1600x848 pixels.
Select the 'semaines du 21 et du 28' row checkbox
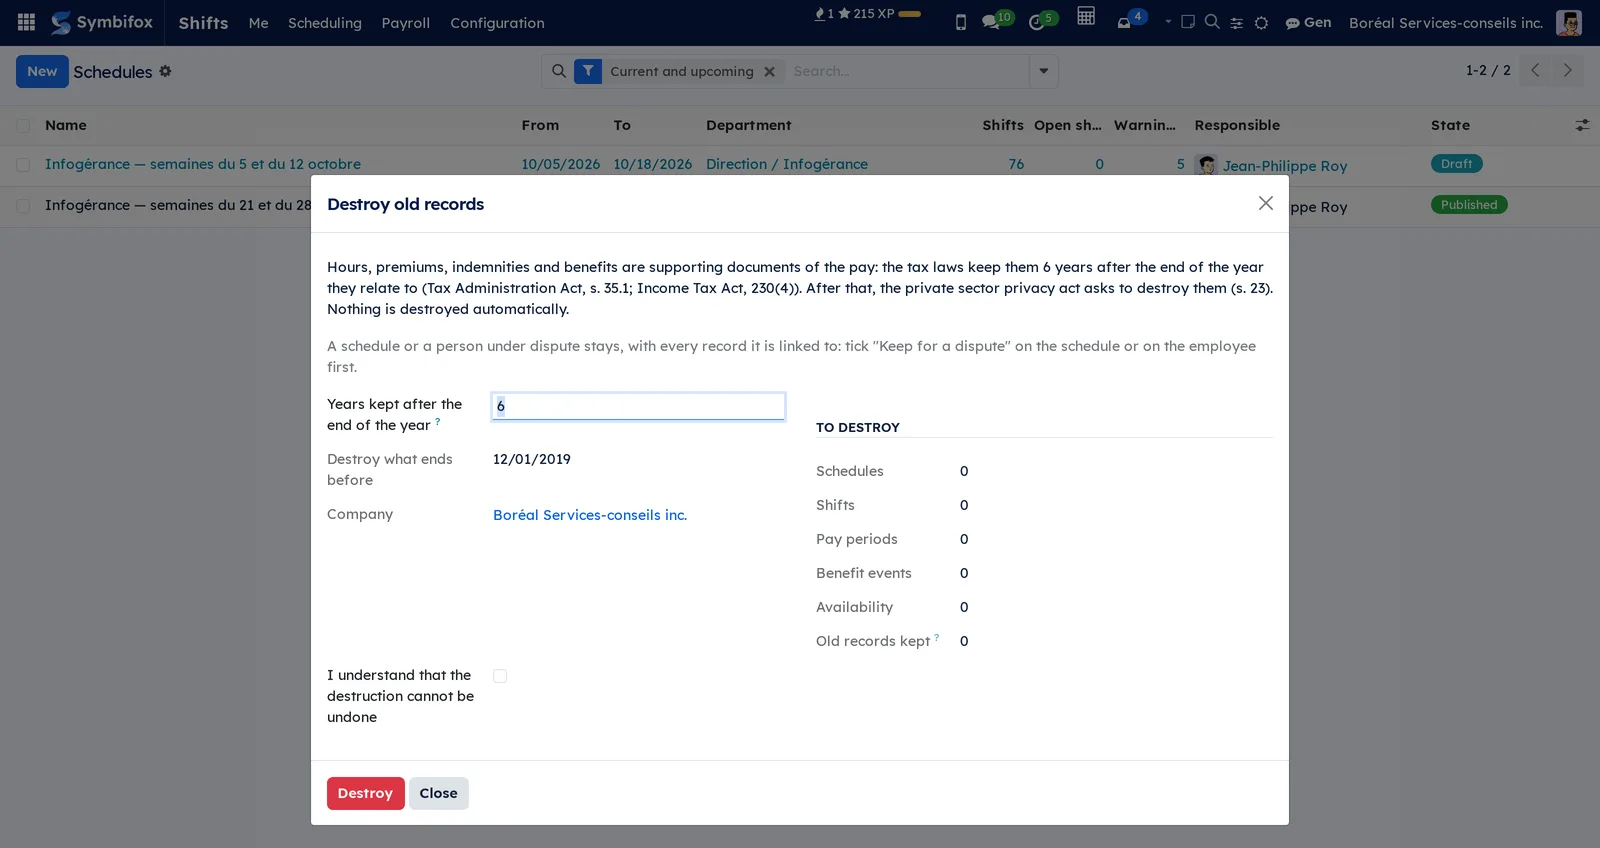pos(23,206)
